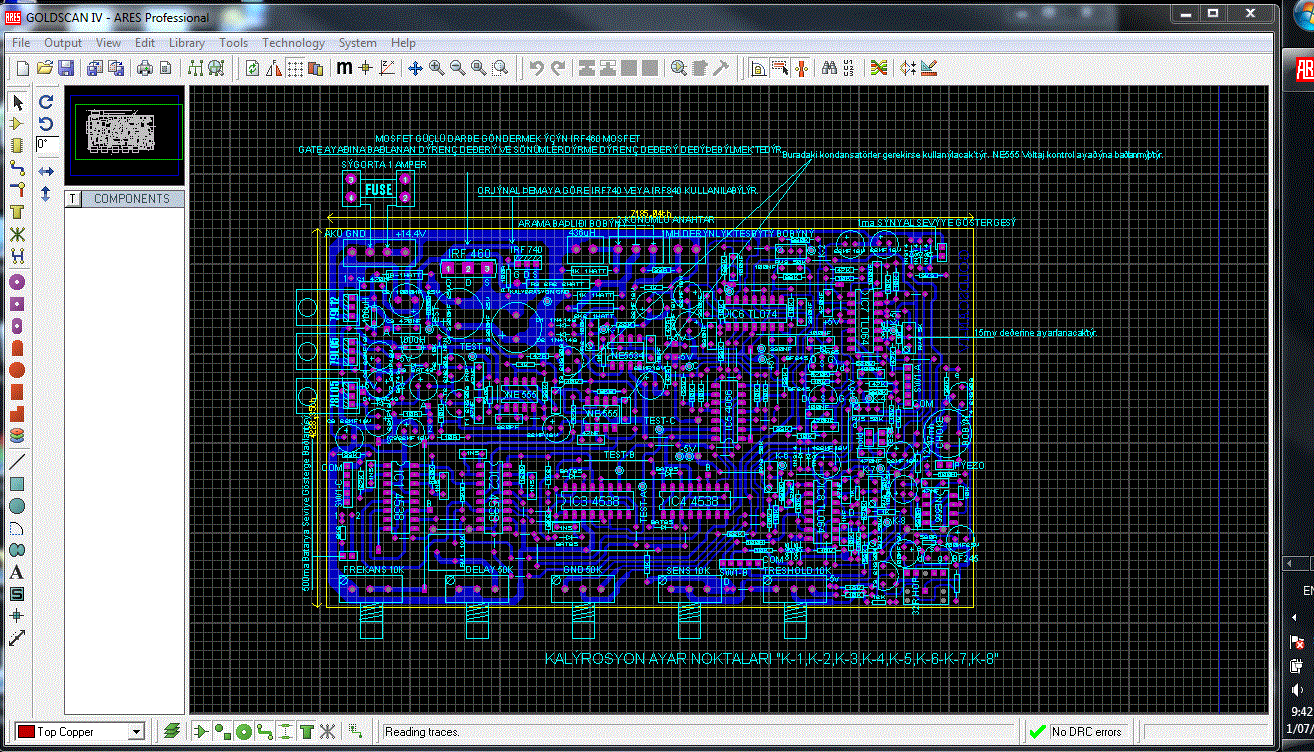Toggle metric units 'm' button
Image resolution: width=1314 pixels, height=752 pixels.
(344, 68)
